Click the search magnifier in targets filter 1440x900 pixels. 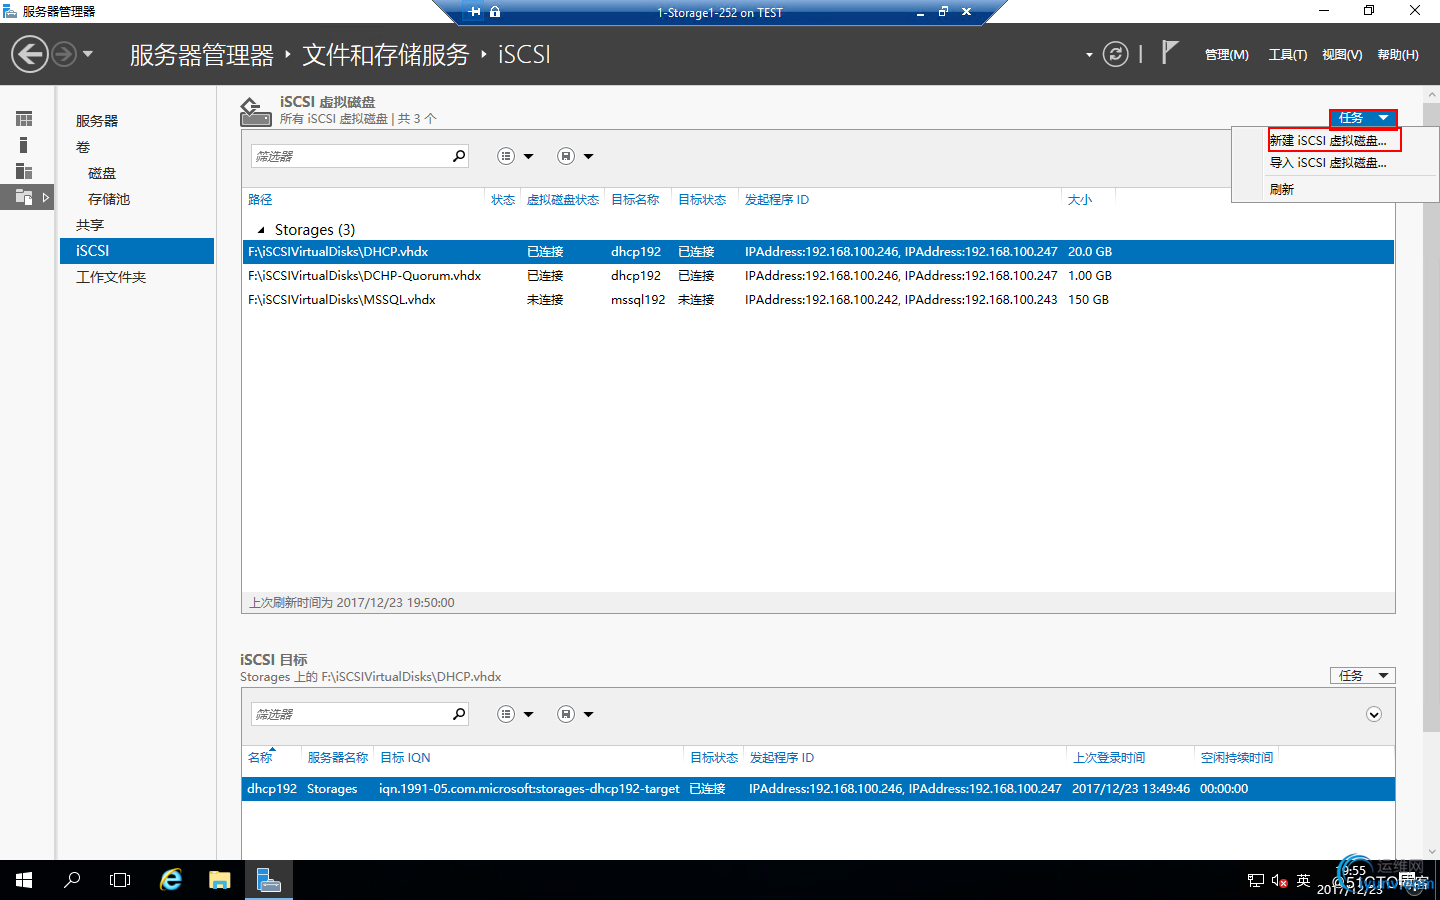click(x=459, y=714)
